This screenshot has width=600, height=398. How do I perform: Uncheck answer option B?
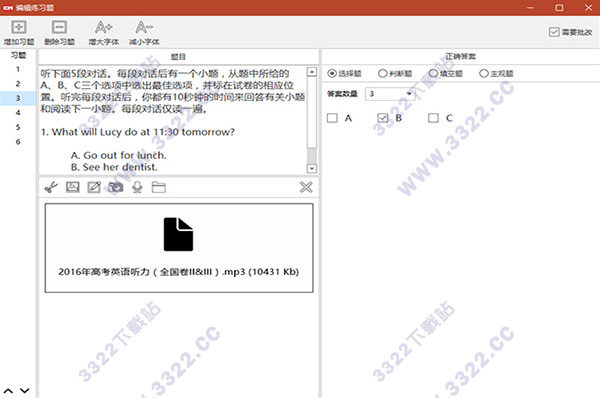click(383, 118)
